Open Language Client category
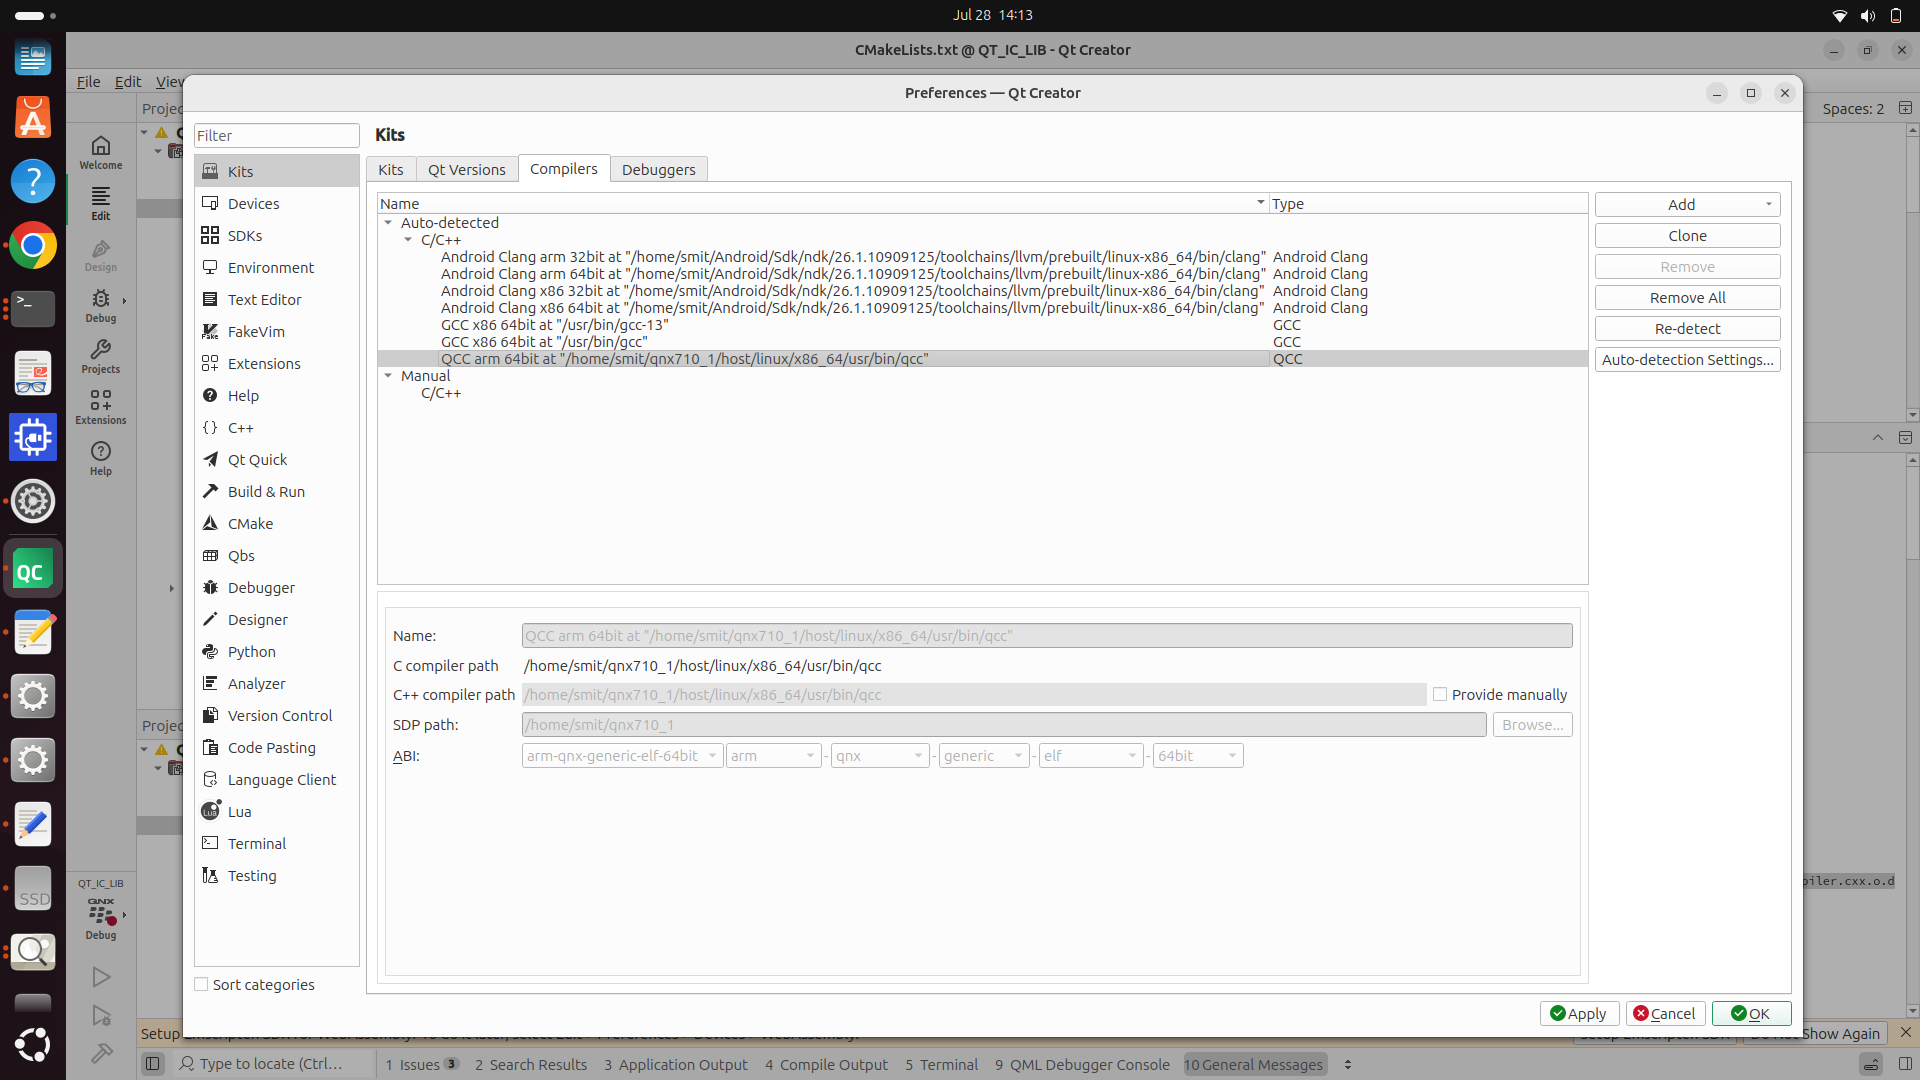The height and width of the screenshot is (1080, 1920). (x=277, y=779)
